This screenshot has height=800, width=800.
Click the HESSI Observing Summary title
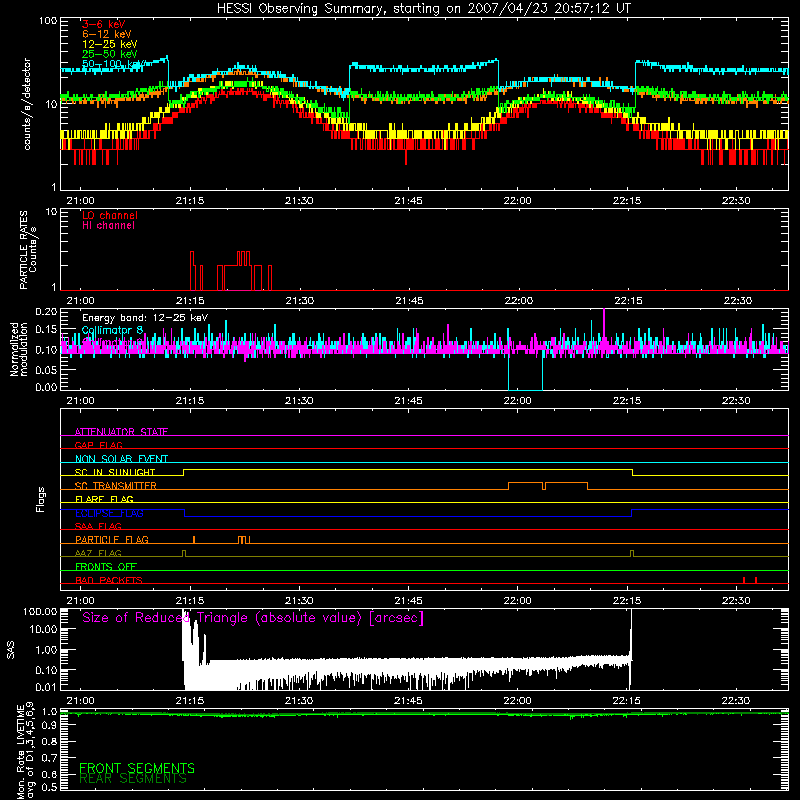423,9
